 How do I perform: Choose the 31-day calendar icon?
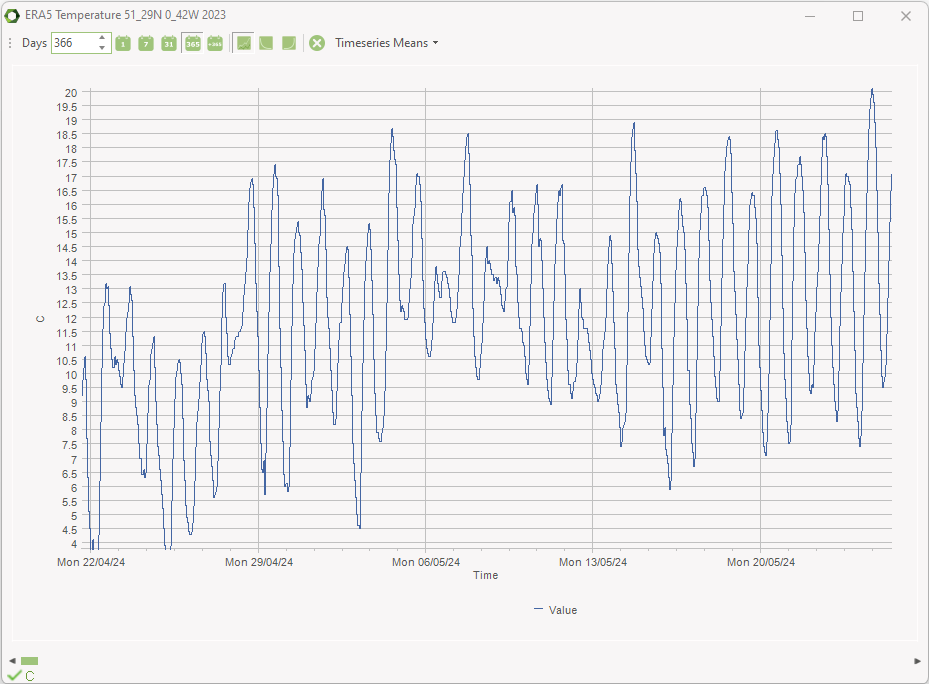click(x=169, y=43)
